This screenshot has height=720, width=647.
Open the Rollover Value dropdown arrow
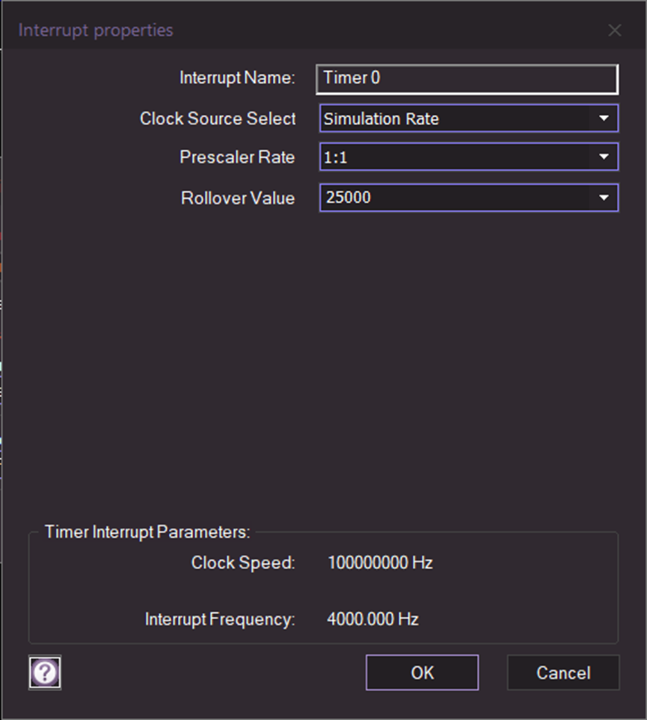pyautogui.click(x=604, y=198)
